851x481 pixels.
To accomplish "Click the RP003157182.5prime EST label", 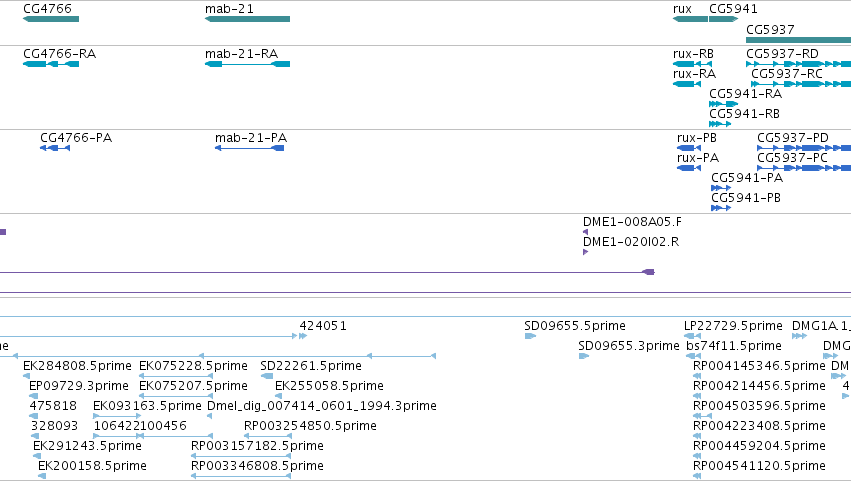I will [x=257, y=446].
